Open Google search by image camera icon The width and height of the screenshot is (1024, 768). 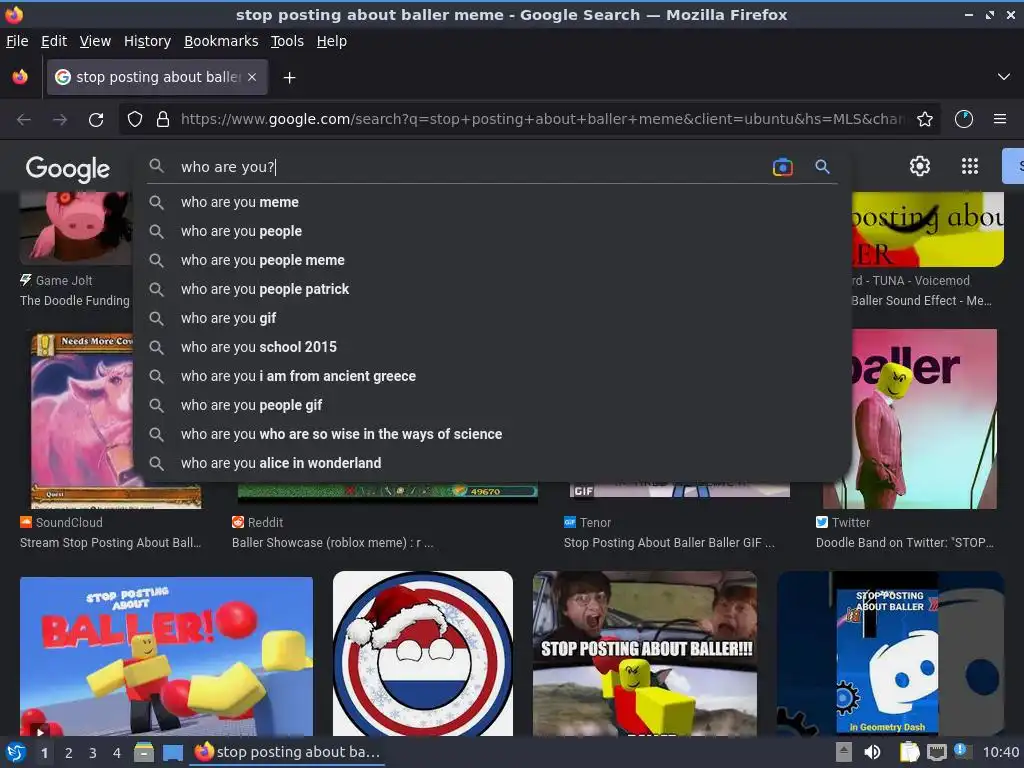(782, 167)
